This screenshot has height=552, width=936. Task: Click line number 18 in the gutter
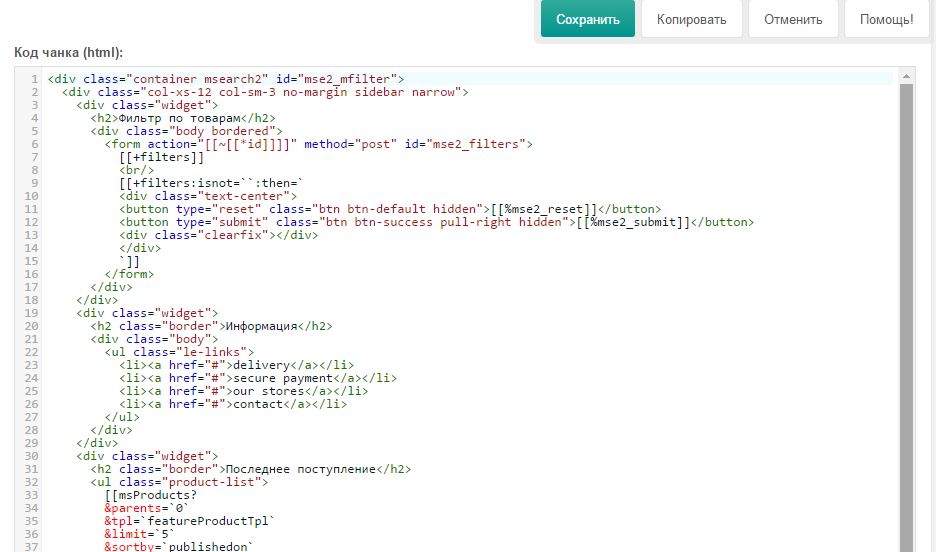coord(31,300)
